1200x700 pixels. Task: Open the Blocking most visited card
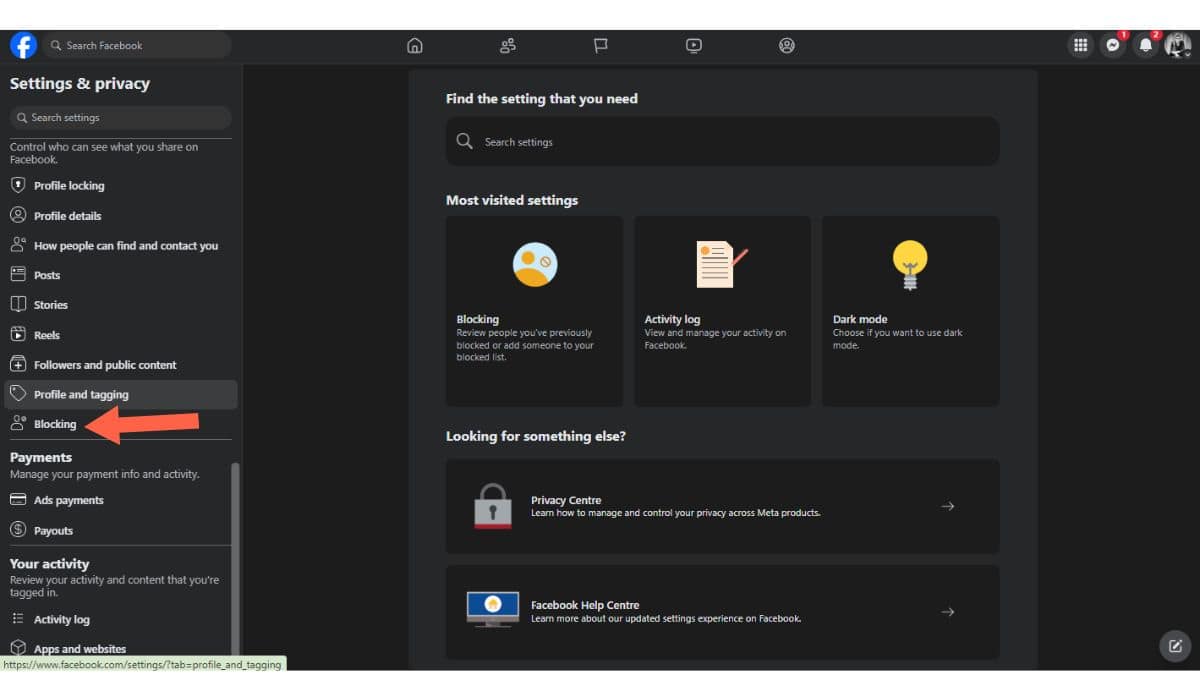[534, 311]
